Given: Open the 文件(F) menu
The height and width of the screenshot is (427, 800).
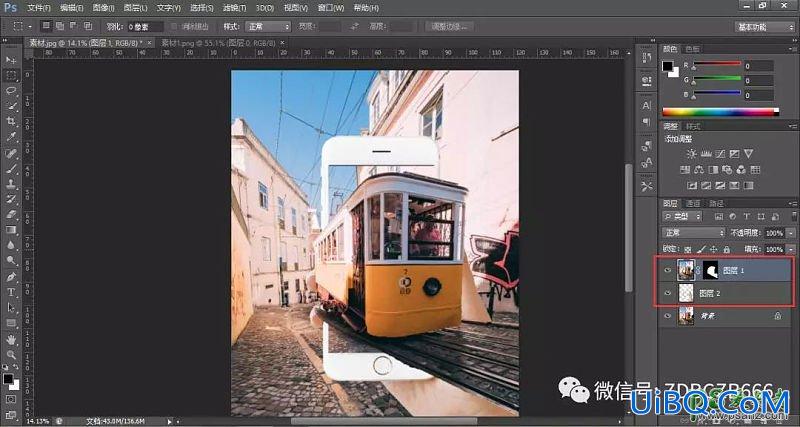Looking at the screenshot, I should (38, 8).
